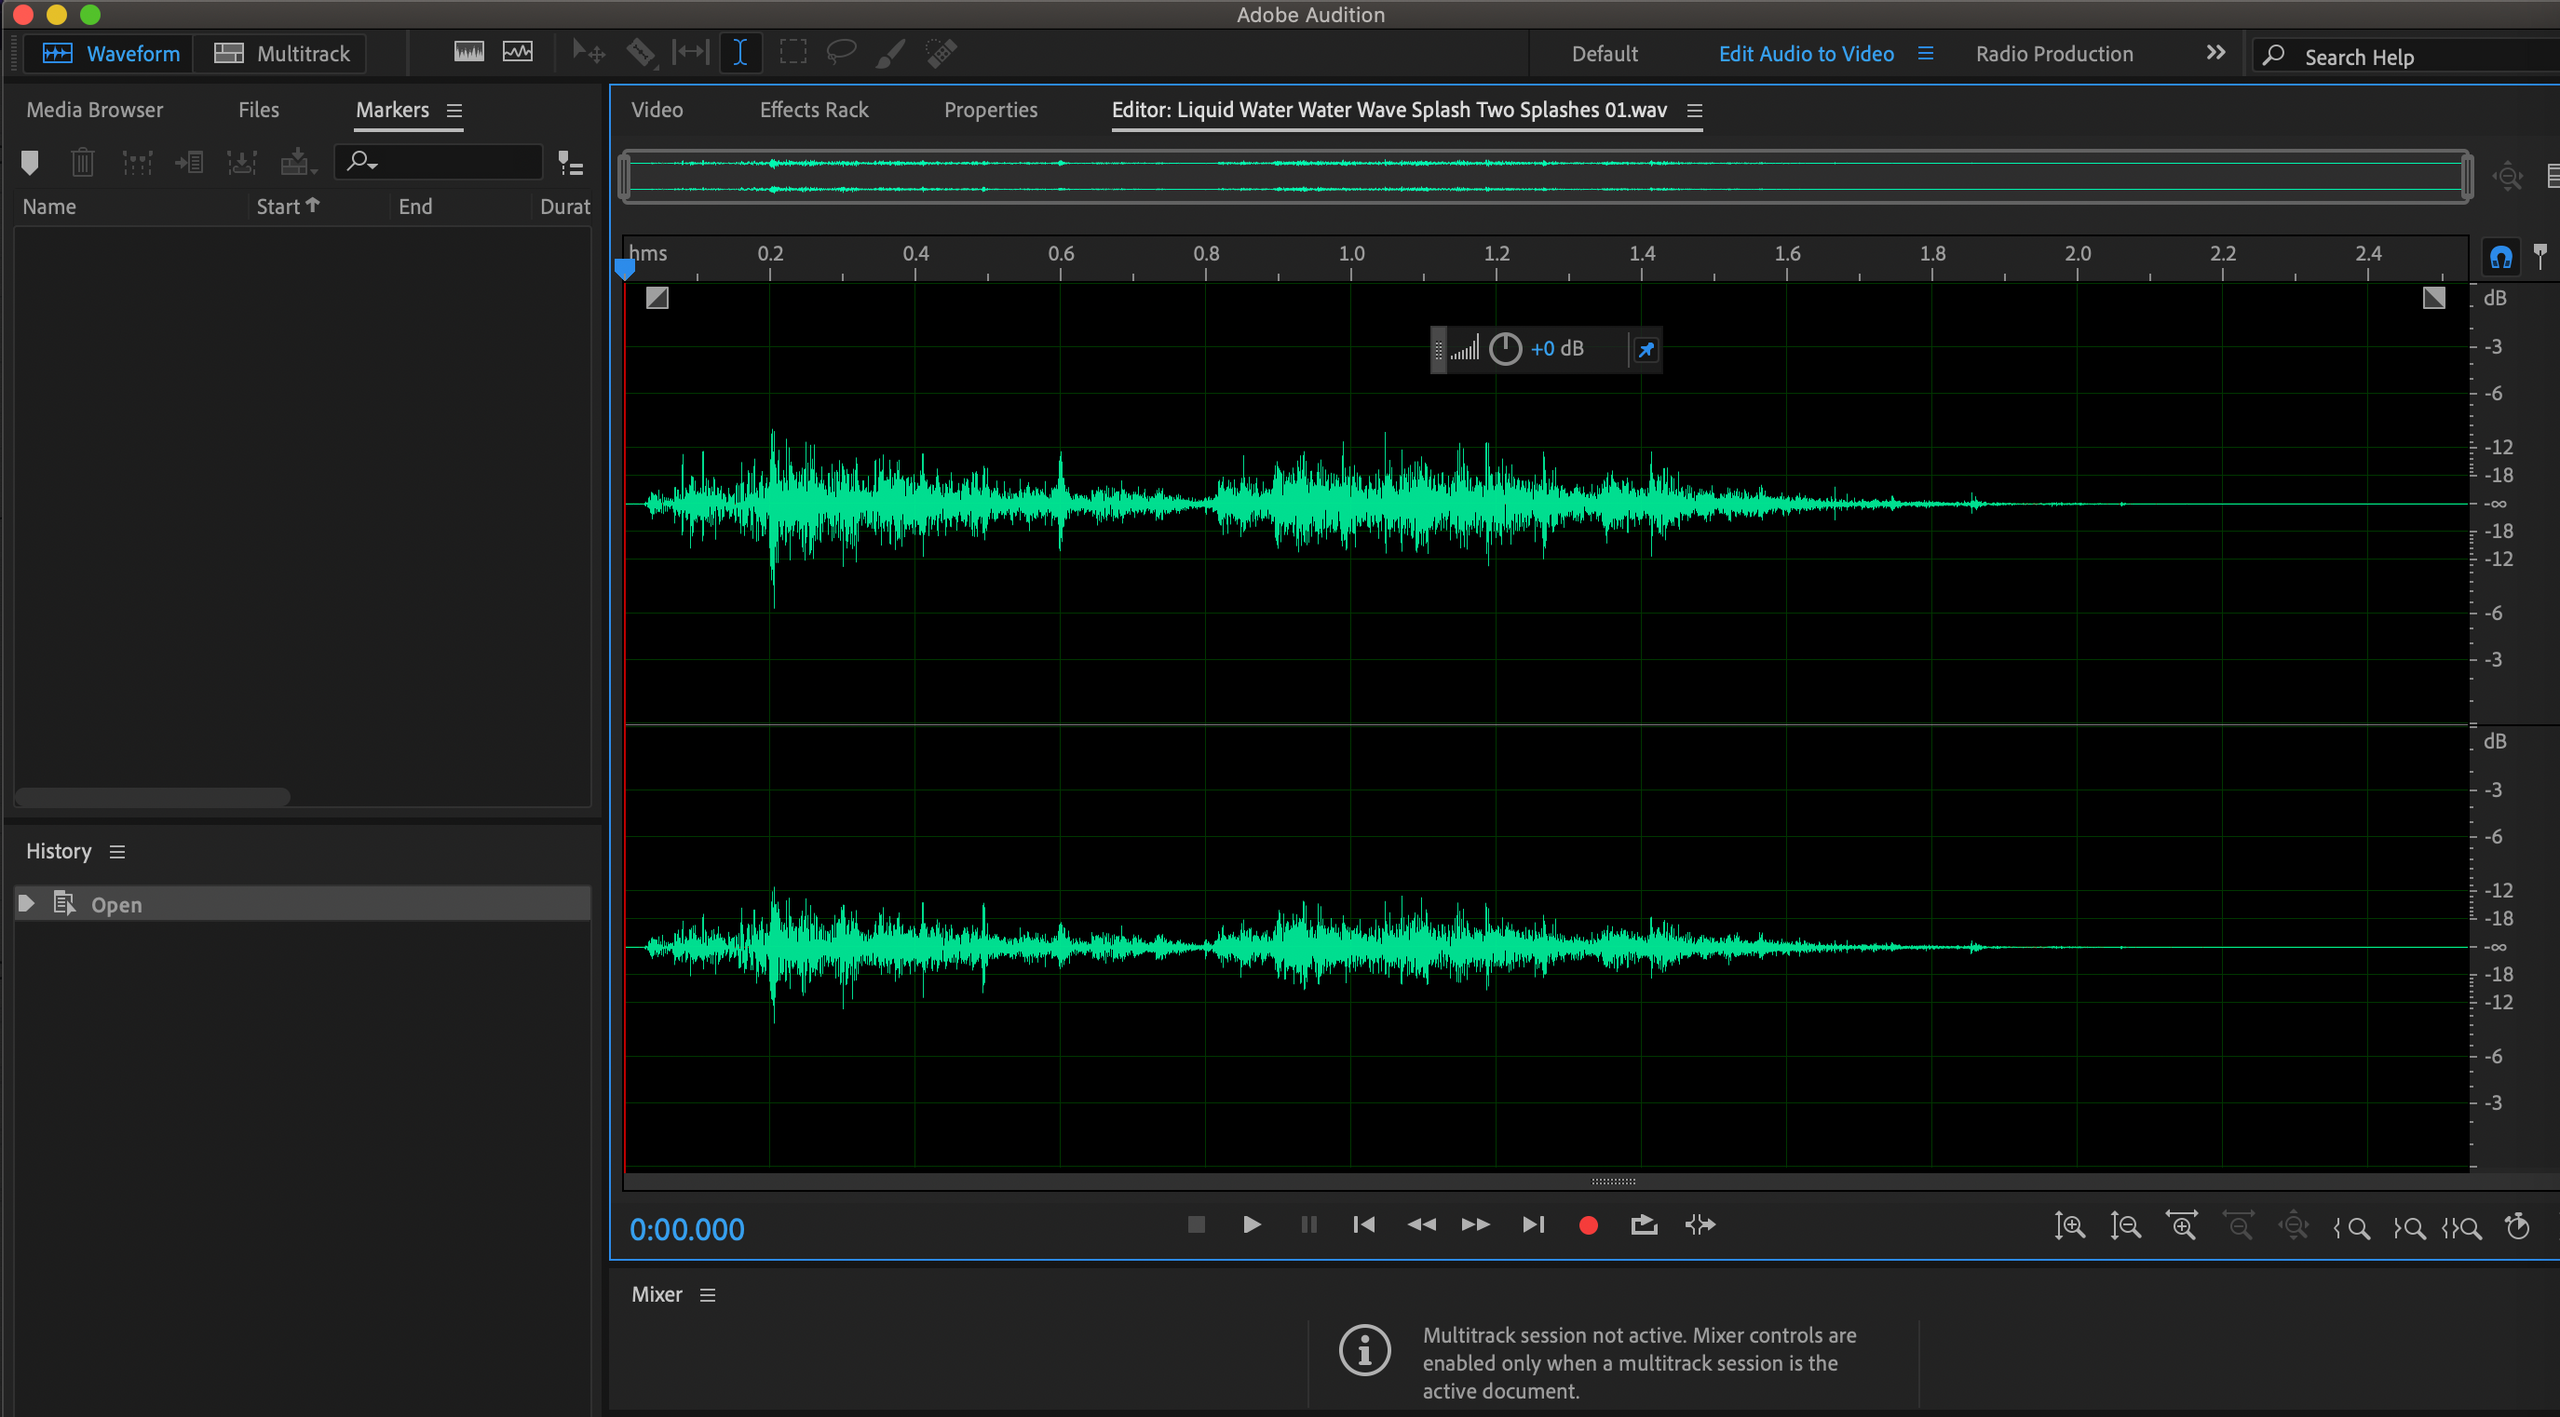The image size is (2560, 1417).
Task: Switch to the Effects Rack tab
Action: tap(813, 110)
